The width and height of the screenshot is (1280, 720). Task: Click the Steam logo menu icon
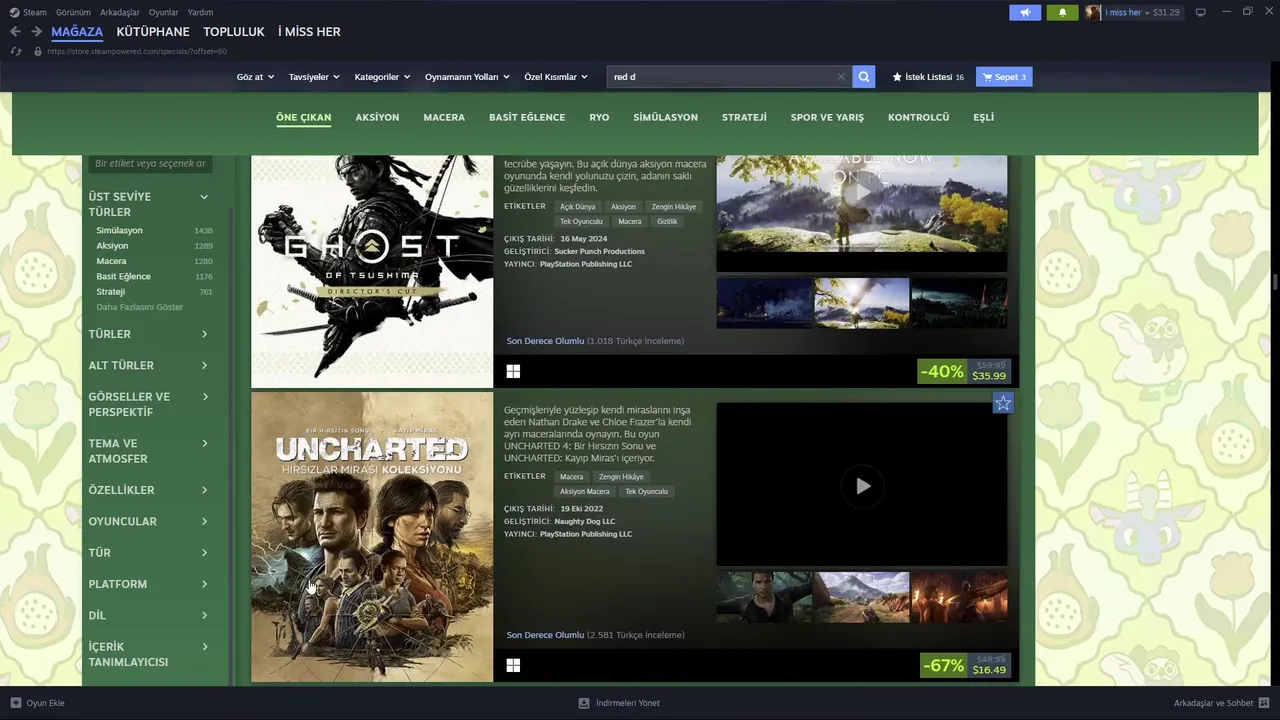click(15, 12)
